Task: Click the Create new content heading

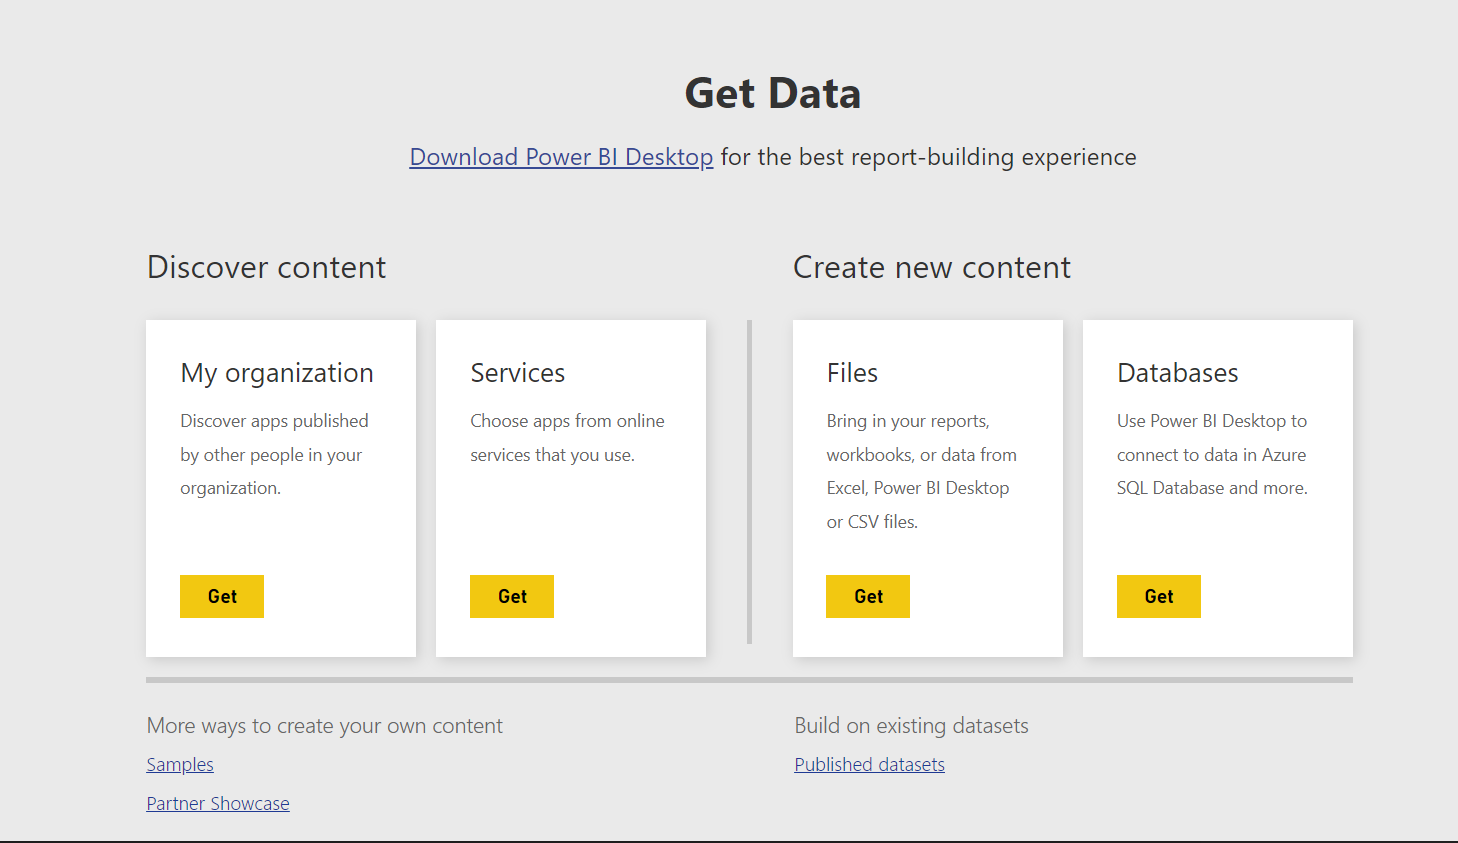Action: tap(932, 268)
